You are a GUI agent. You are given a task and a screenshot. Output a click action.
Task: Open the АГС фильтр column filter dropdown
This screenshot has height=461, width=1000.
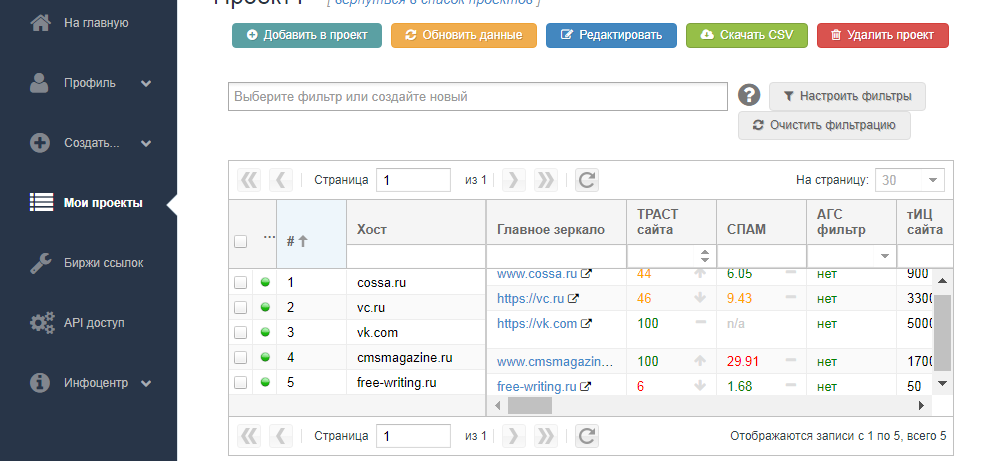885,256
